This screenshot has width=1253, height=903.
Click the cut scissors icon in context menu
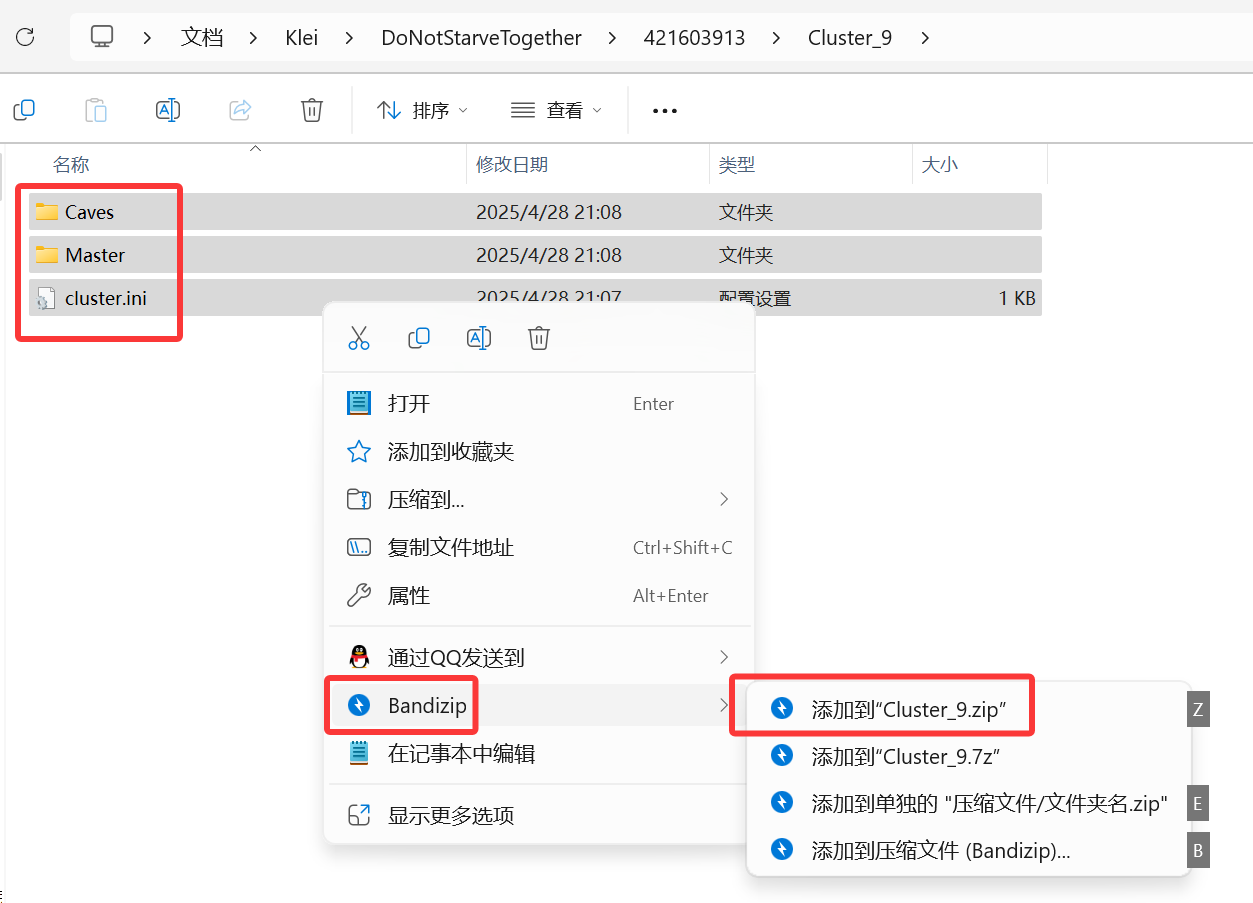click(x=359, y=339)
